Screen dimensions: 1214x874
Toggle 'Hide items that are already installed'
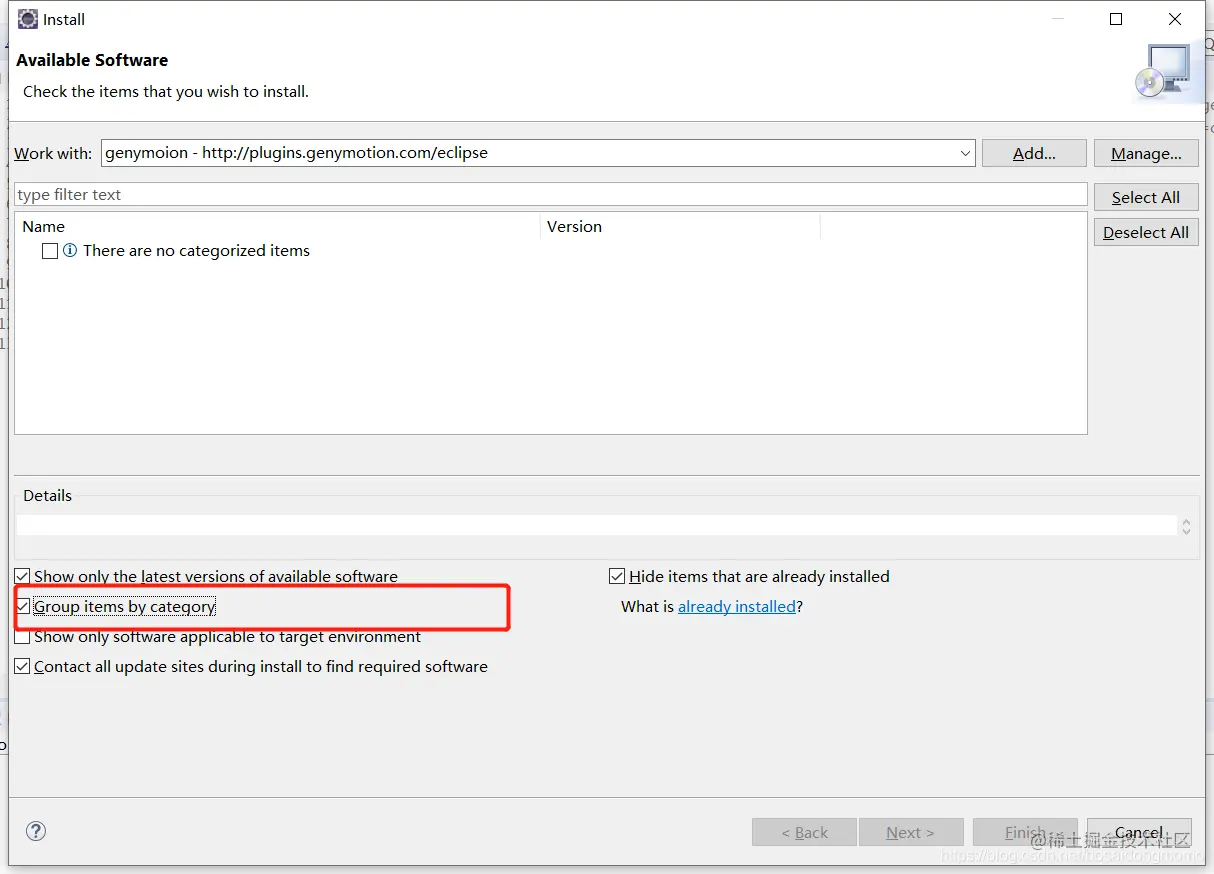click(x=617, y=576)
